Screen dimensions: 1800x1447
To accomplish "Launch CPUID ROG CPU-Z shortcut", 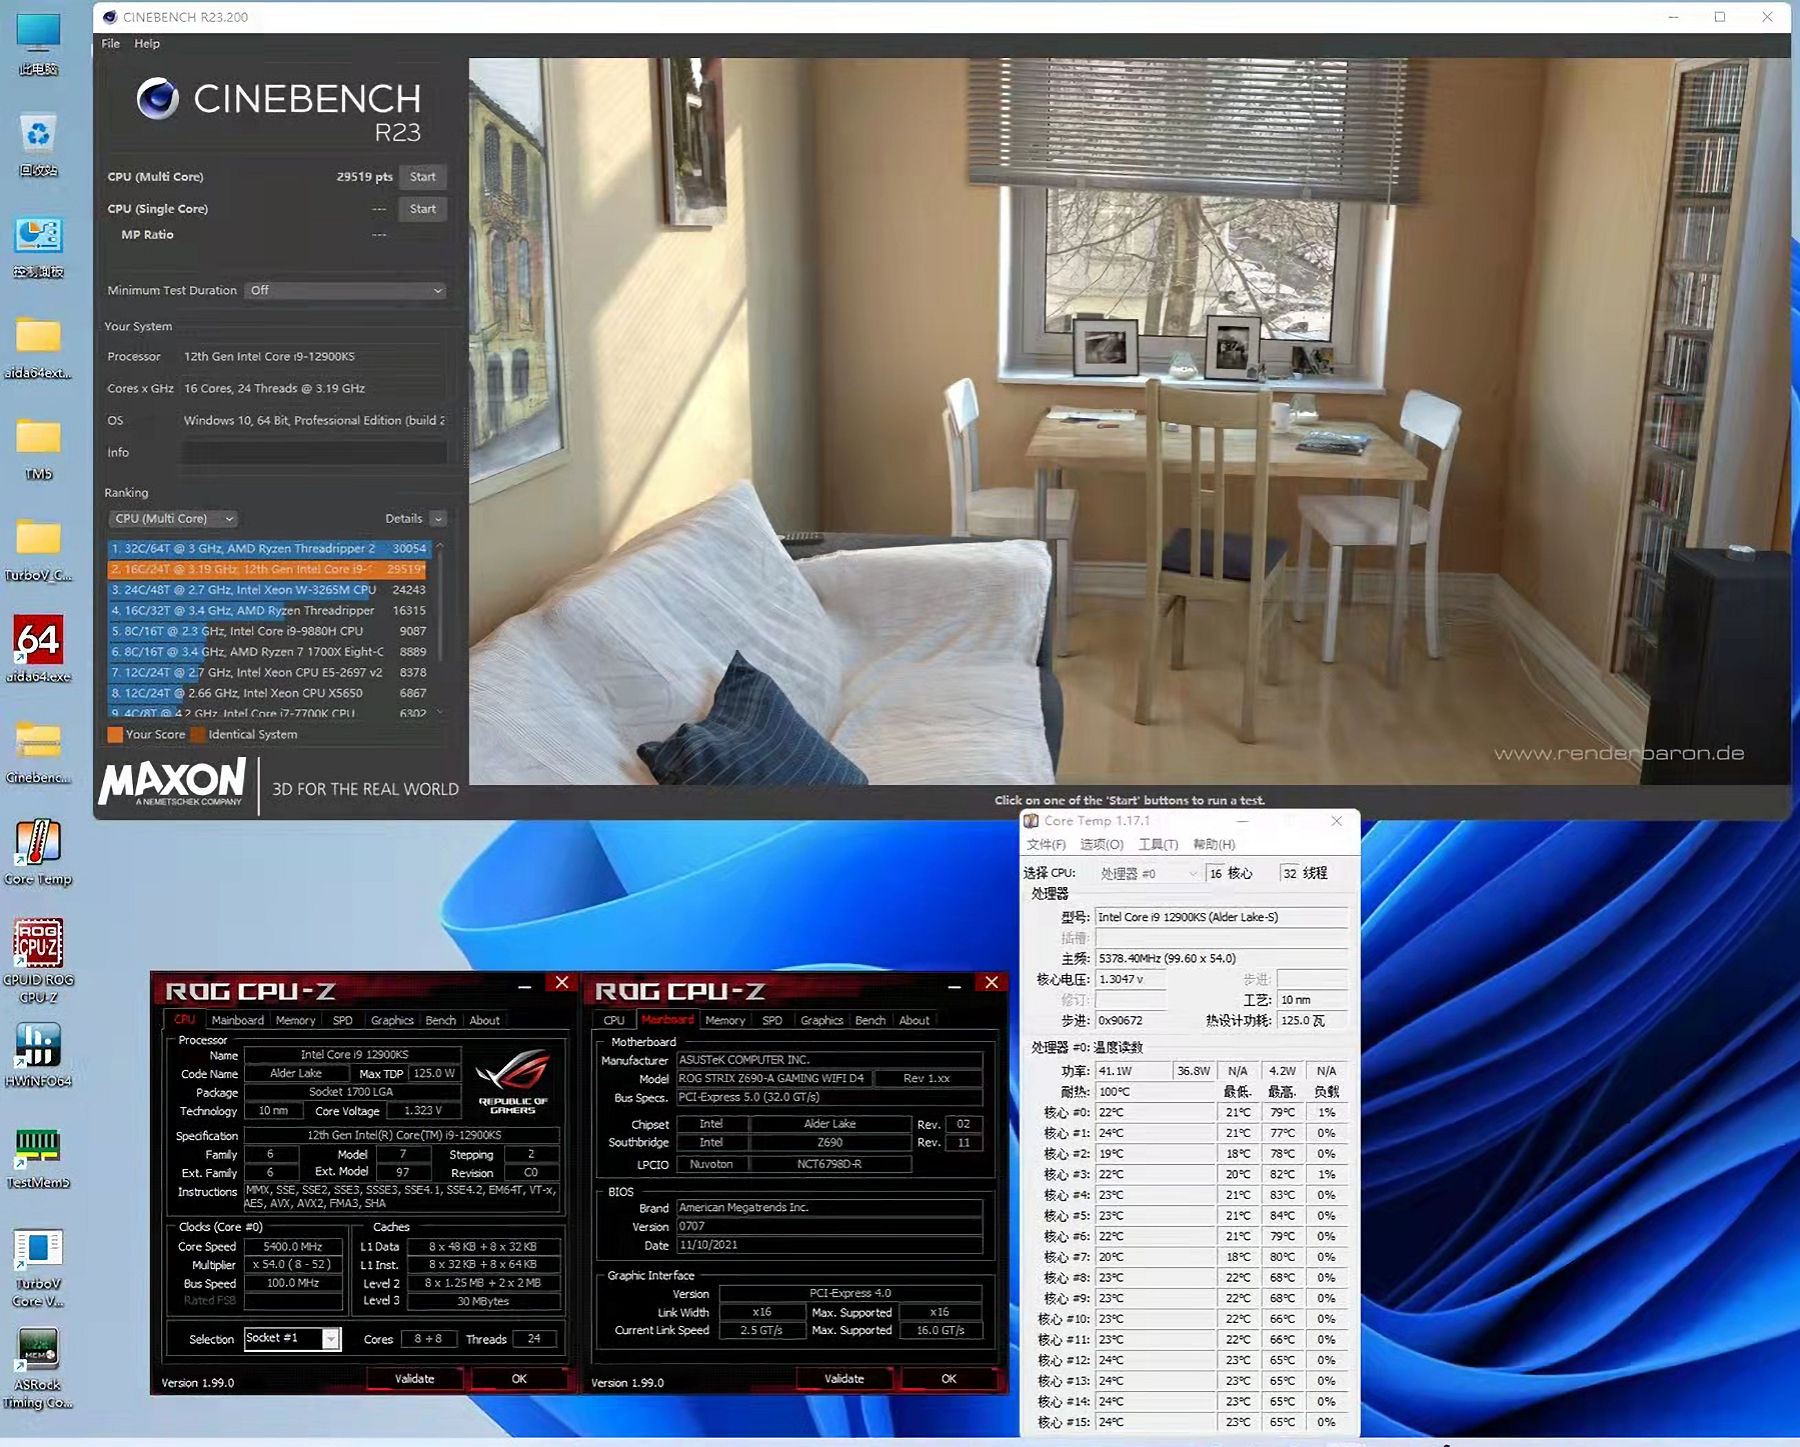I will coord(38,961).
